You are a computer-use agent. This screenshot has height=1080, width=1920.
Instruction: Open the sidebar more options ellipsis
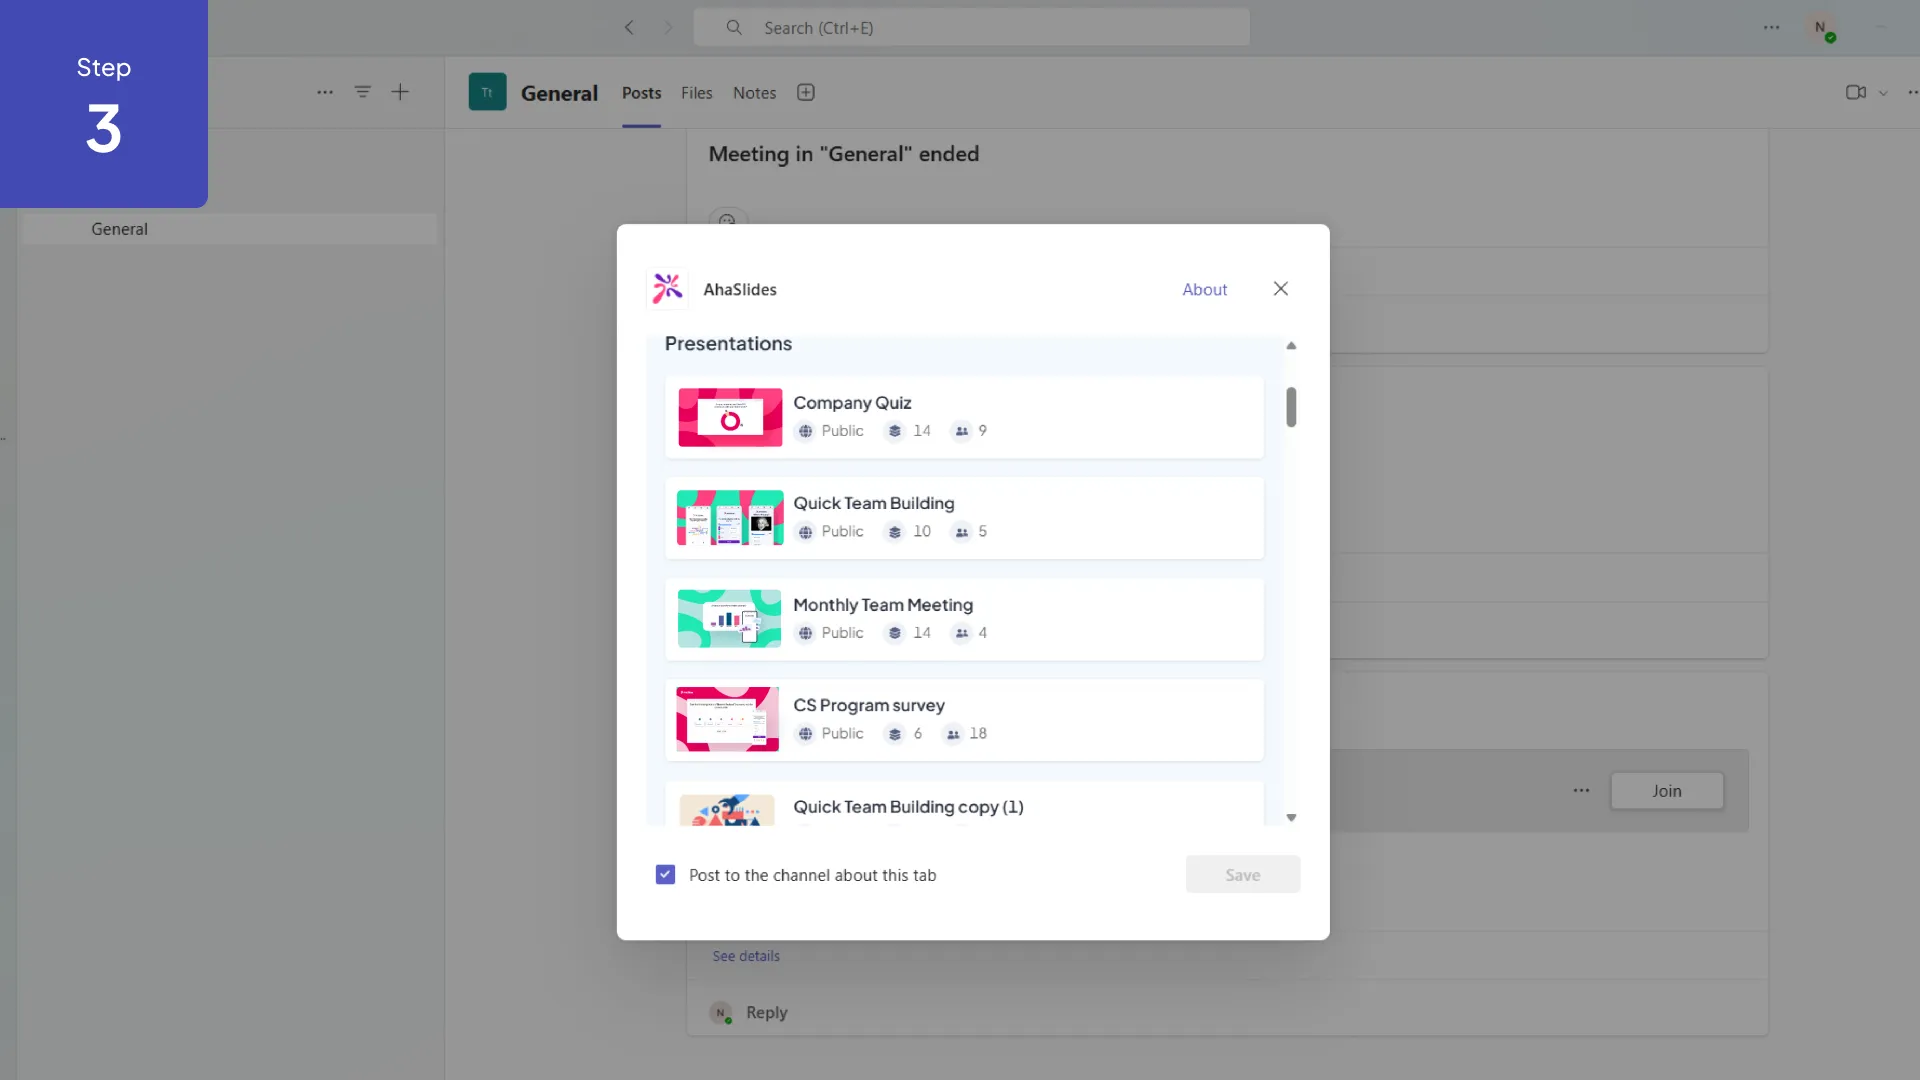325,92
